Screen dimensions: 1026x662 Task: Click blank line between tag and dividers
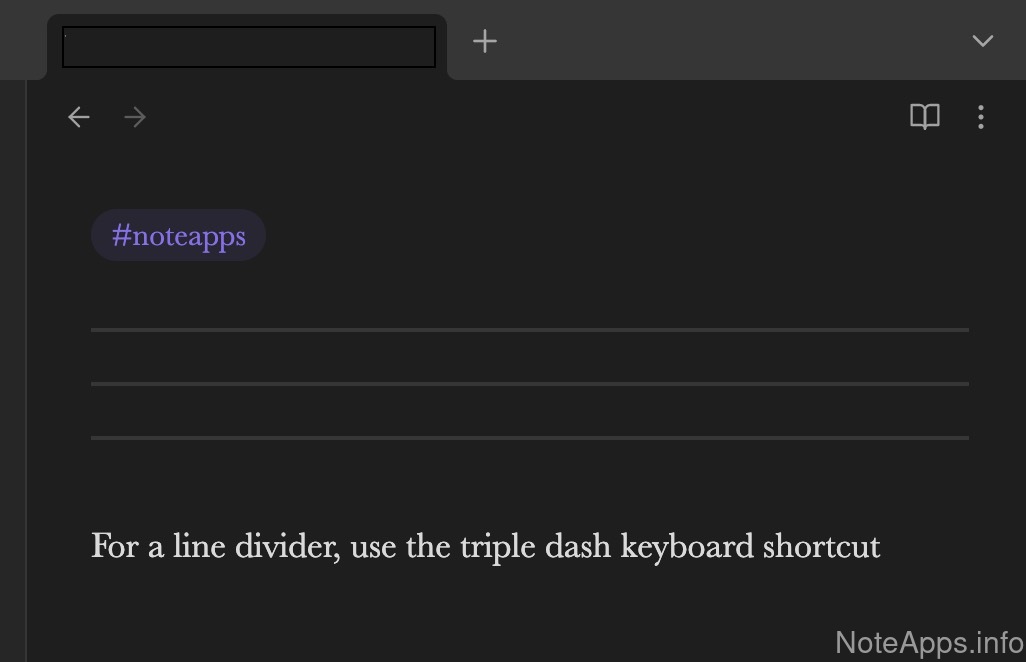tap(530, 290)
